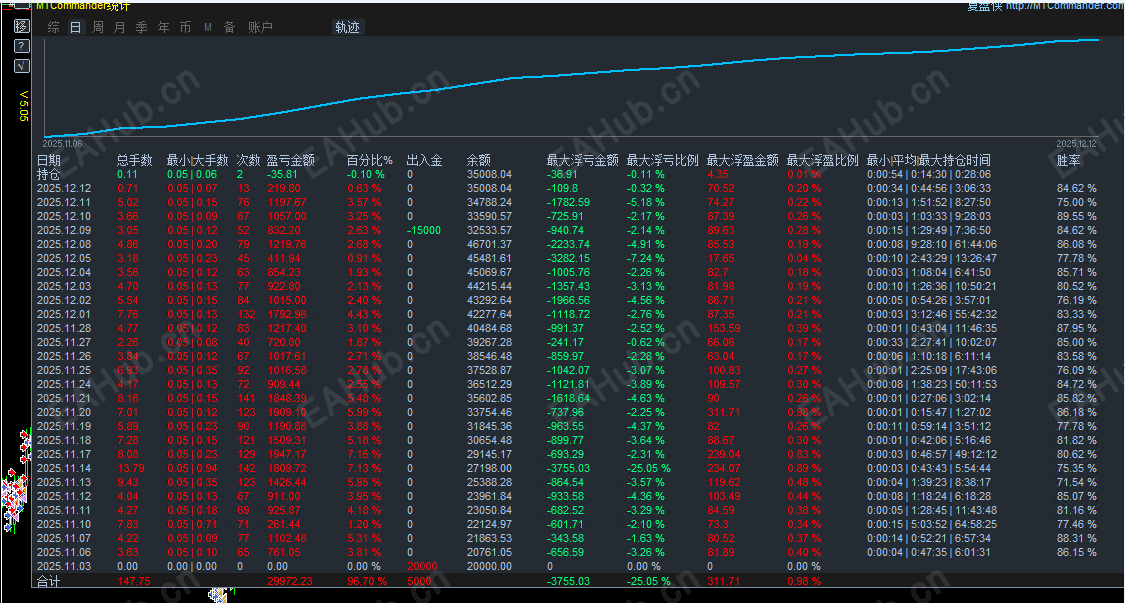Switch to 月 monthly statistics
Viewport: 1125px width, 603px height.
tap(119, 27)
